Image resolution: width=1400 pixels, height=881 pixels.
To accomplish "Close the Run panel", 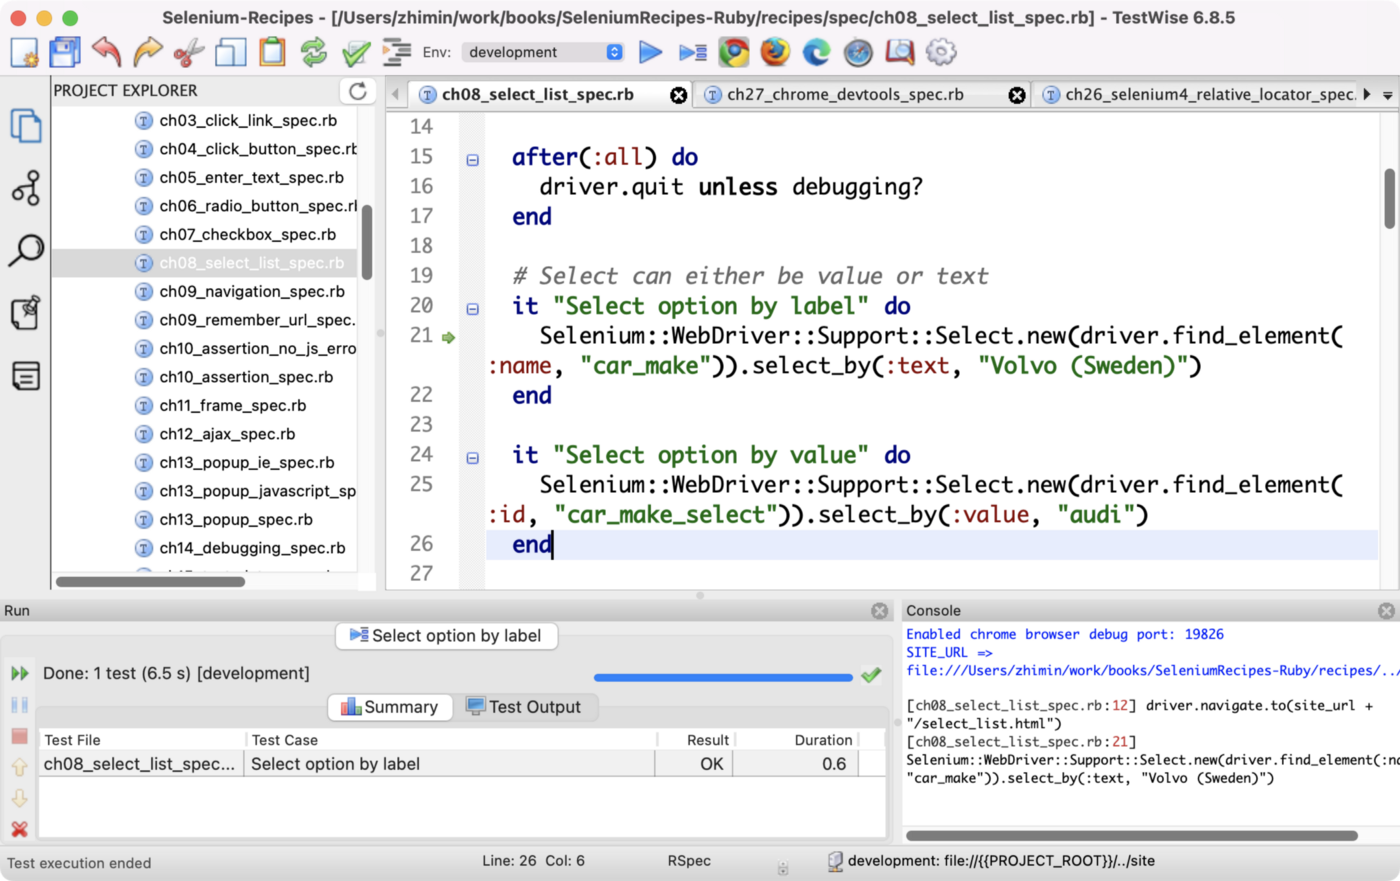I will click(x=880, y=611).
